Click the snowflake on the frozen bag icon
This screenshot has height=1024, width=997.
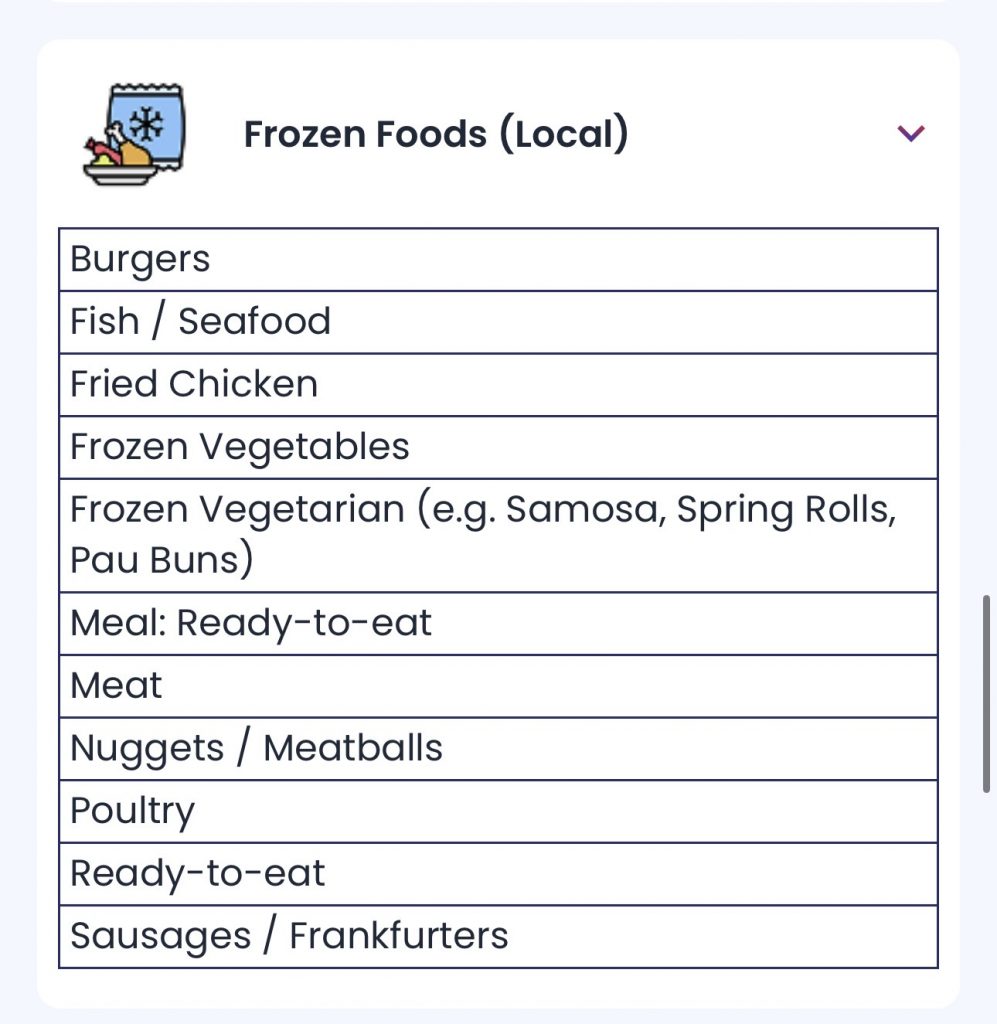click(x=148, y=124)
